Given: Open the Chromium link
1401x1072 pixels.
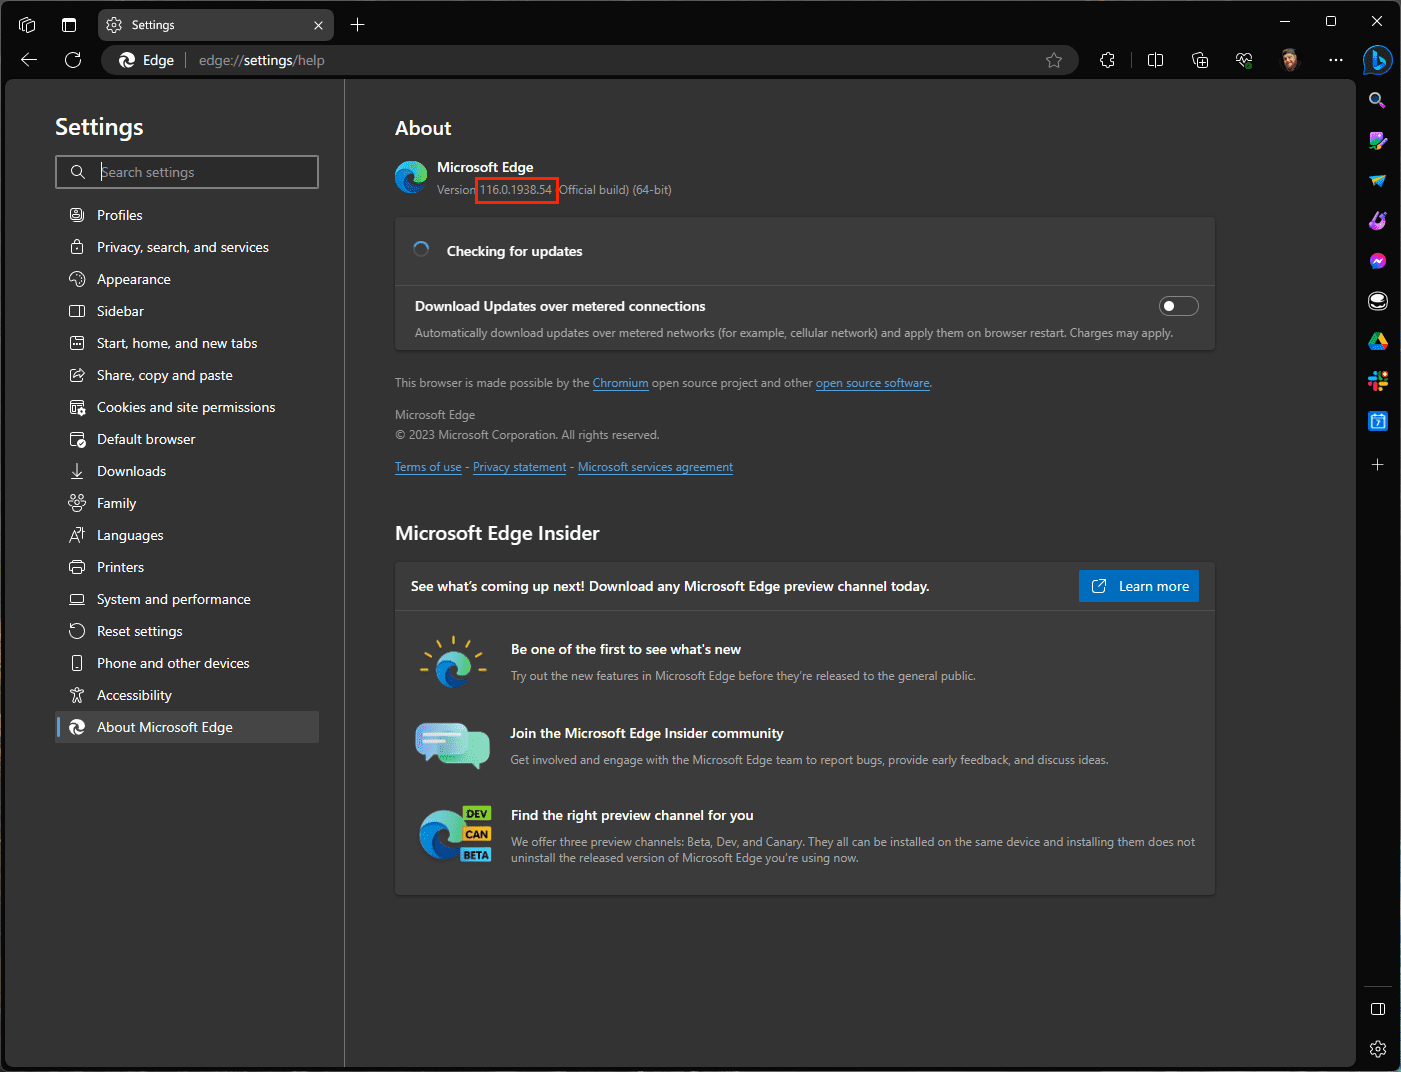Looking at the screenshot, I should (620, 383).
